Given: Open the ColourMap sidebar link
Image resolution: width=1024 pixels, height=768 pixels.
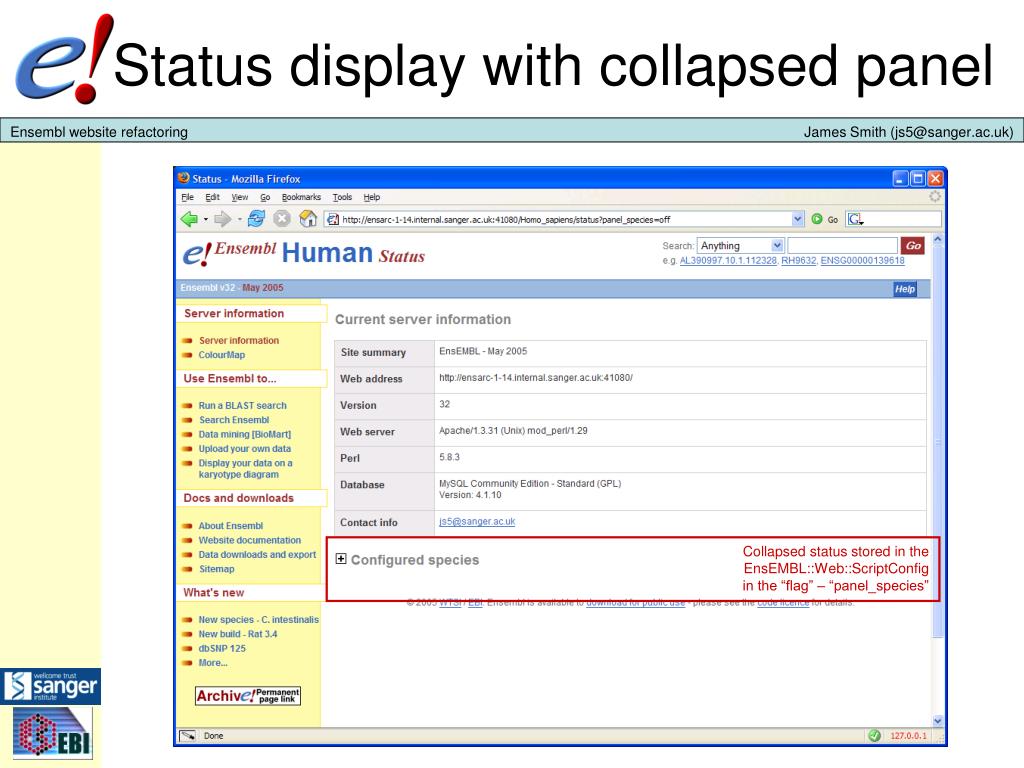Looking at the screenshot, I should point(222,355).
